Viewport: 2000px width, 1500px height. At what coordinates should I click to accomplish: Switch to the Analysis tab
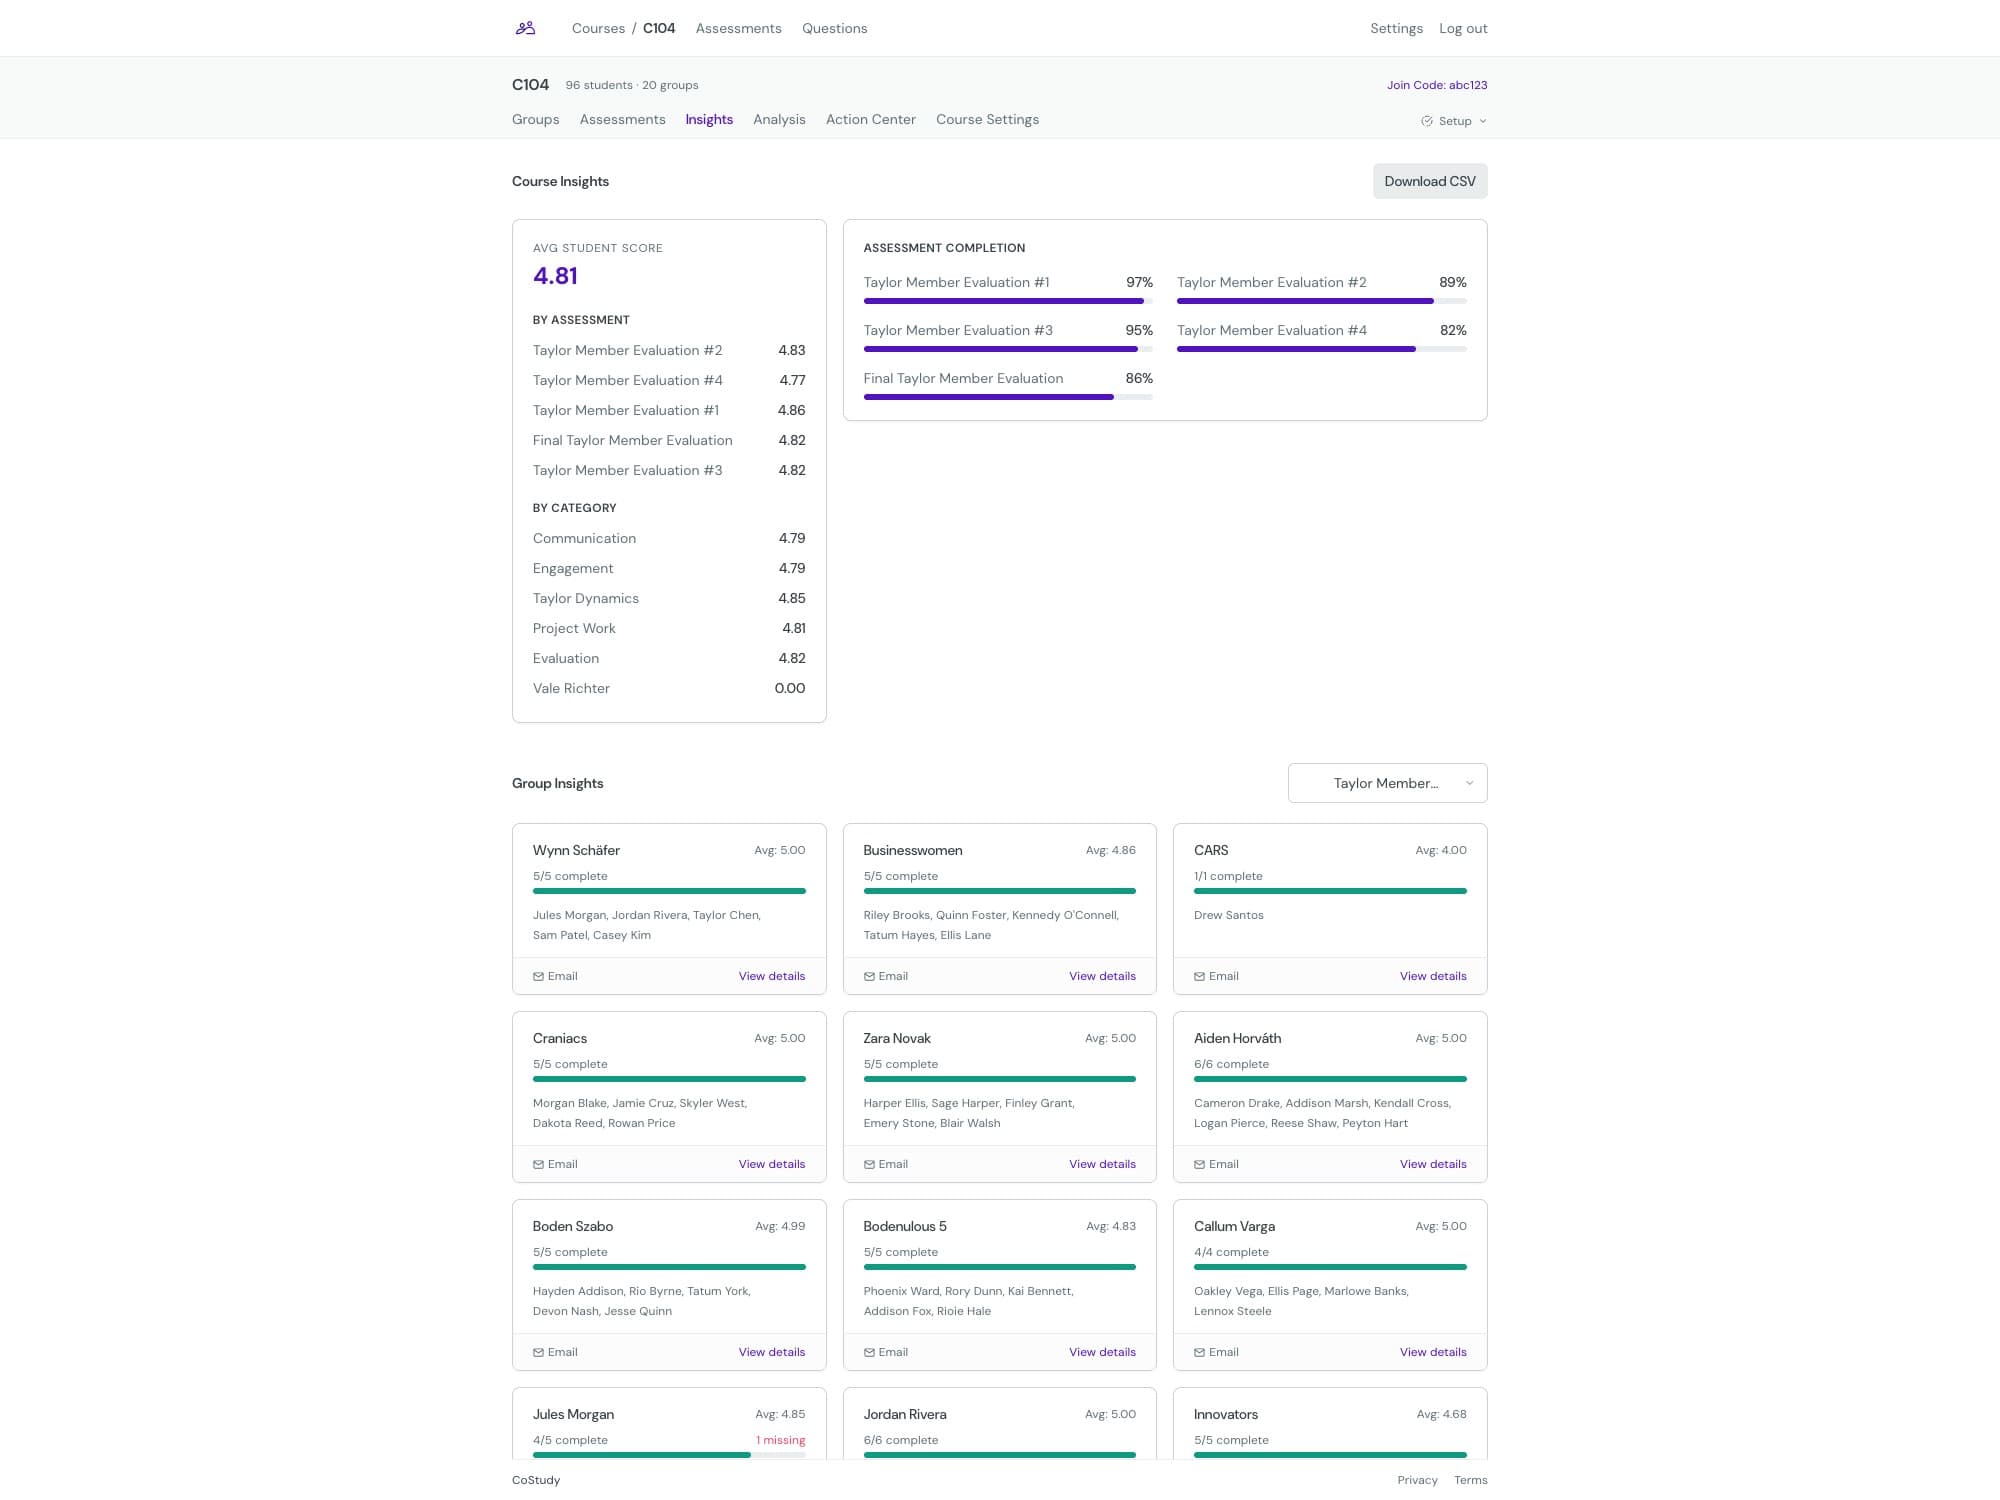pos(779,119)
